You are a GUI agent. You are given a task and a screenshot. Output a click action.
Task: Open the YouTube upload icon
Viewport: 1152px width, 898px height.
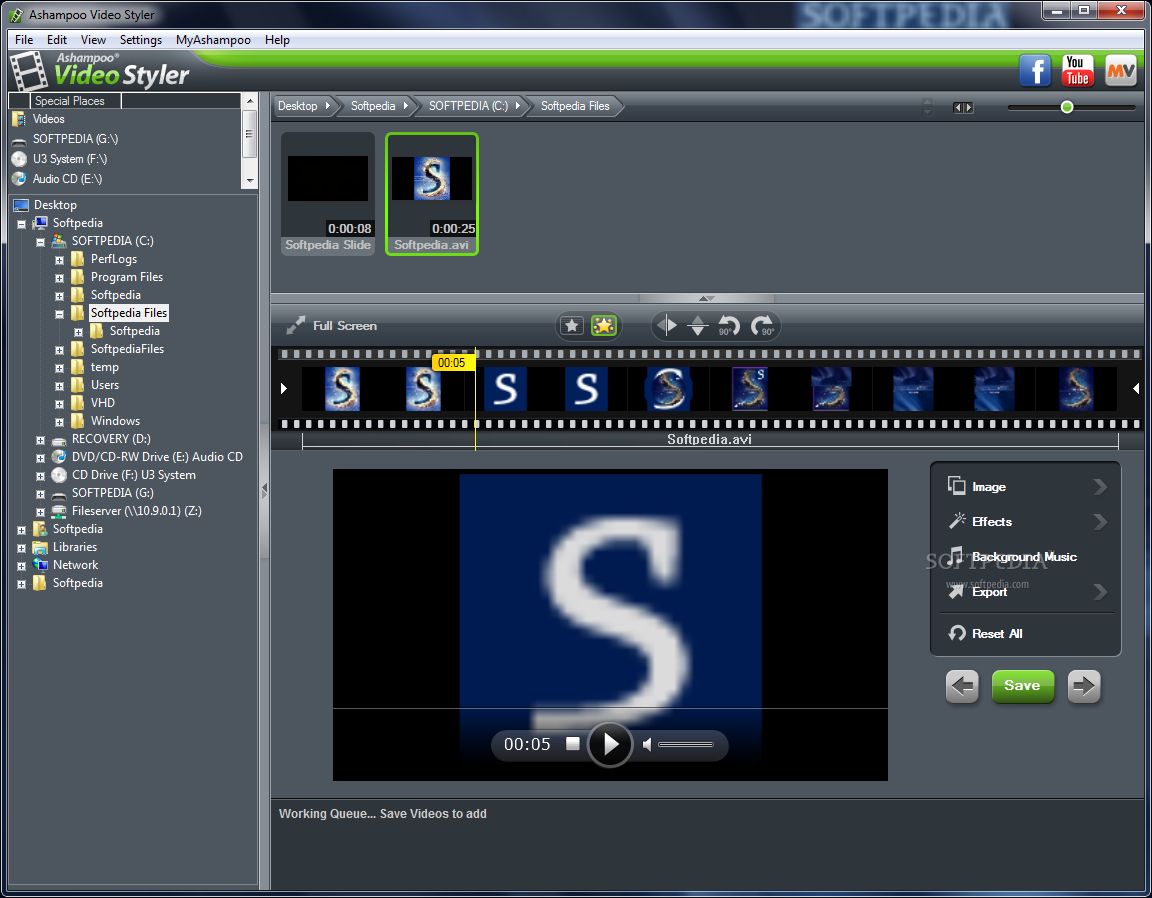point(1077,71)
